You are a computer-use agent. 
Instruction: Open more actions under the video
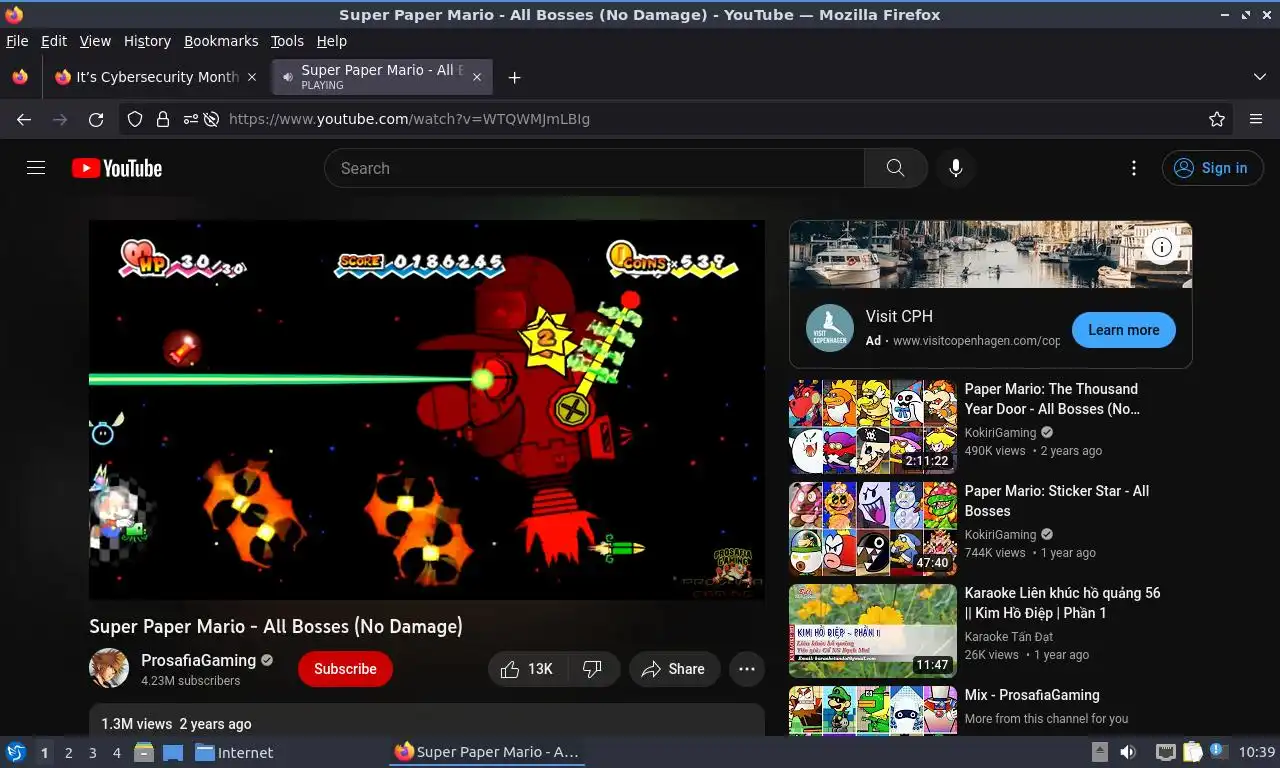747,669
